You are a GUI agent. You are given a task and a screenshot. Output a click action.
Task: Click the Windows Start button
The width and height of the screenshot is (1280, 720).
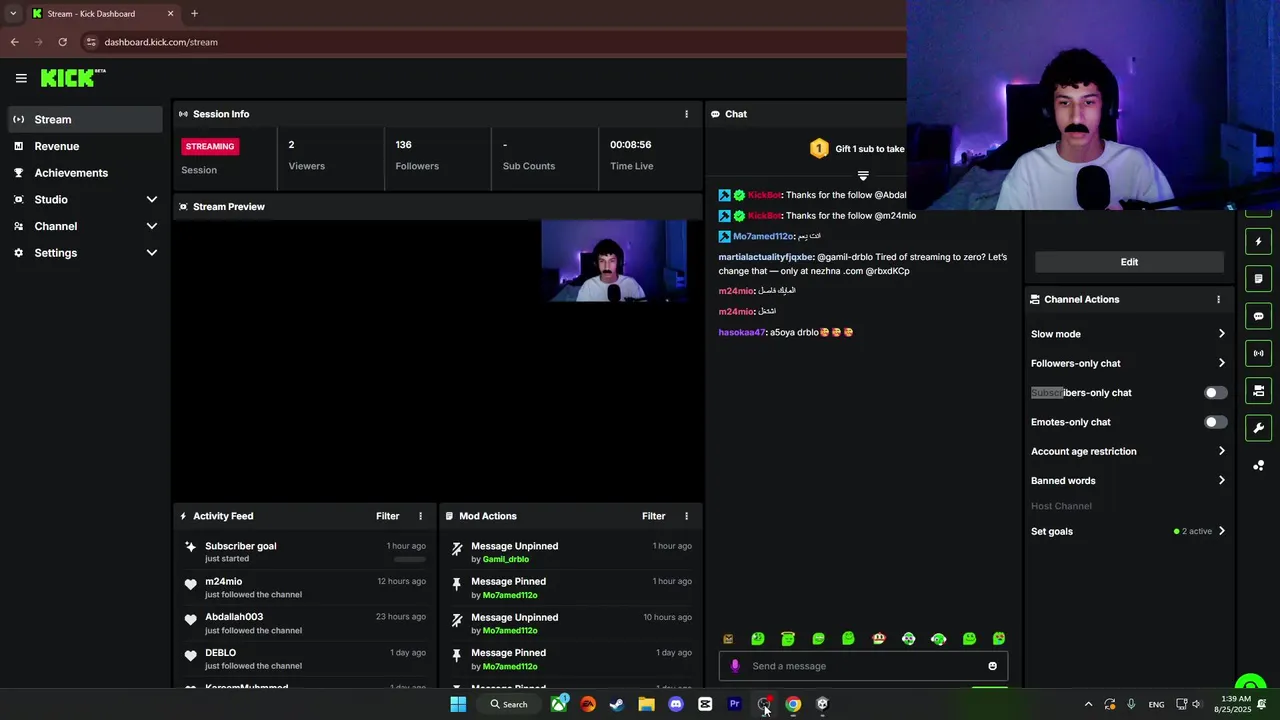point(458,704)
